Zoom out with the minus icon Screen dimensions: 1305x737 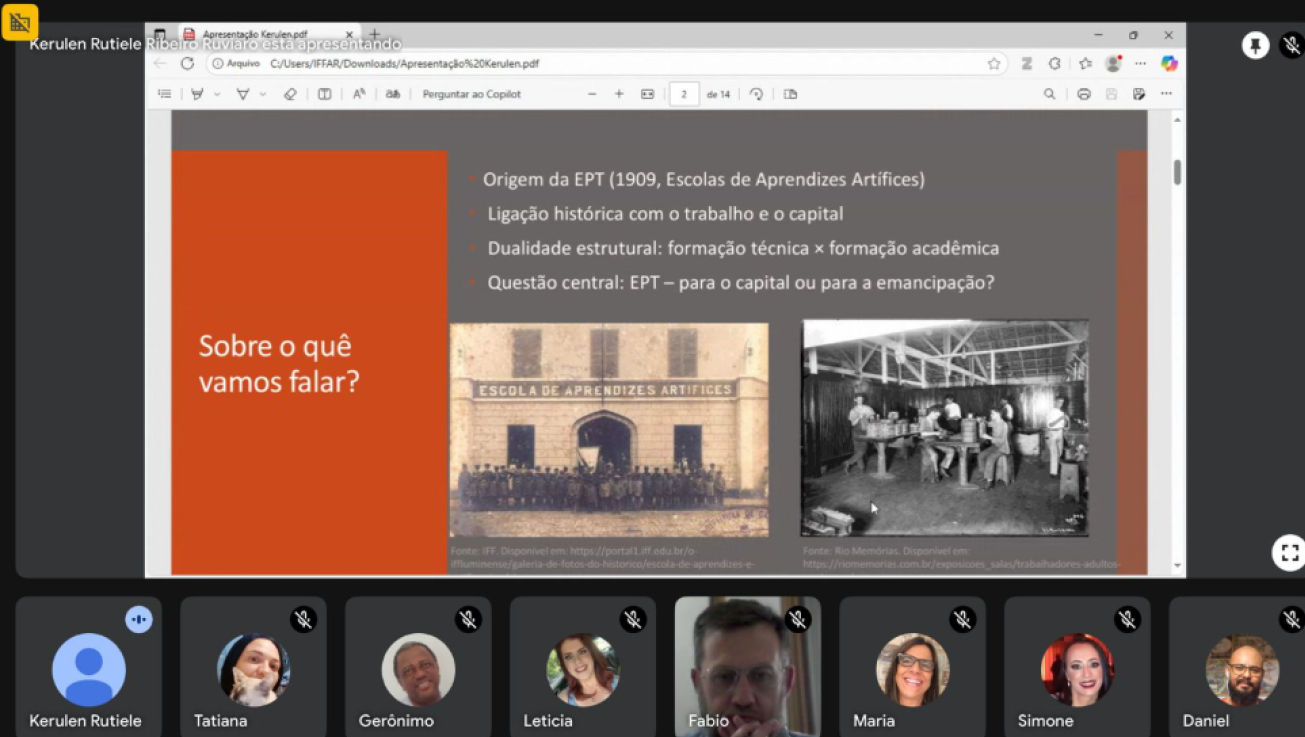coord(592,94)
